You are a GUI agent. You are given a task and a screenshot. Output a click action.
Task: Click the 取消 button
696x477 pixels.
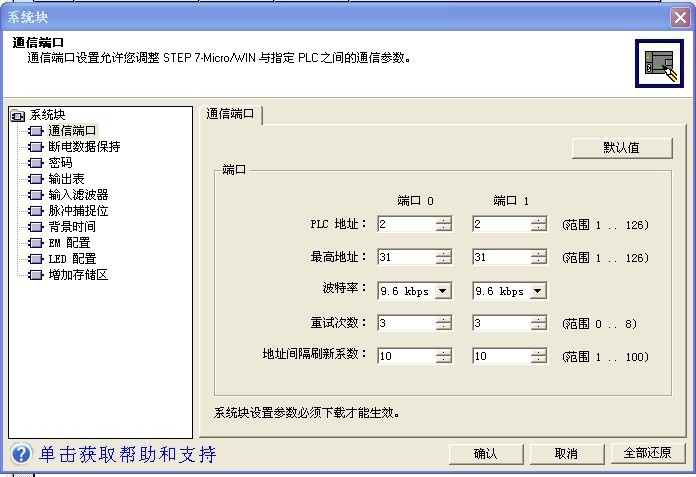tap(566, 453)
